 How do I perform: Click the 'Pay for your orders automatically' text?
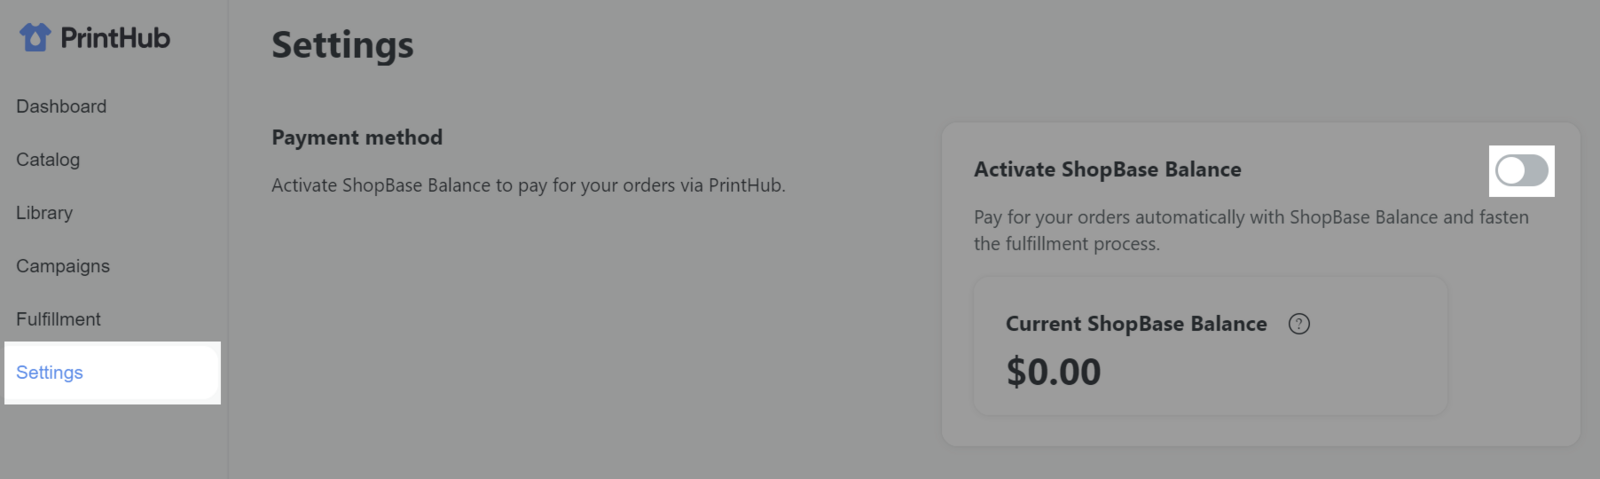pyautogui.click(x=1251, y=217)
